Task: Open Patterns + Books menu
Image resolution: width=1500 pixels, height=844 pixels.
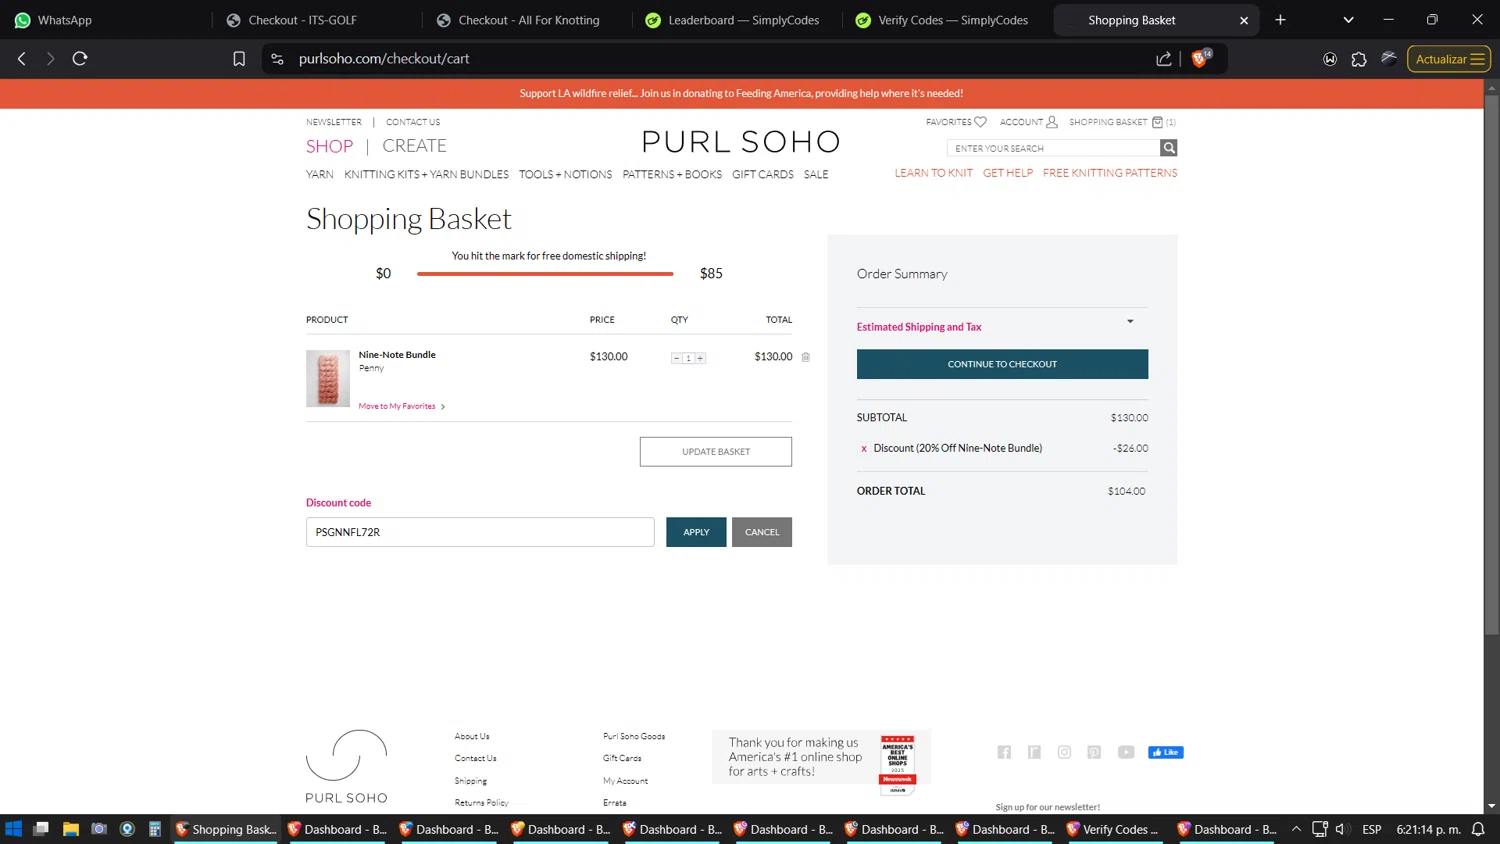Action: [672, 174]
